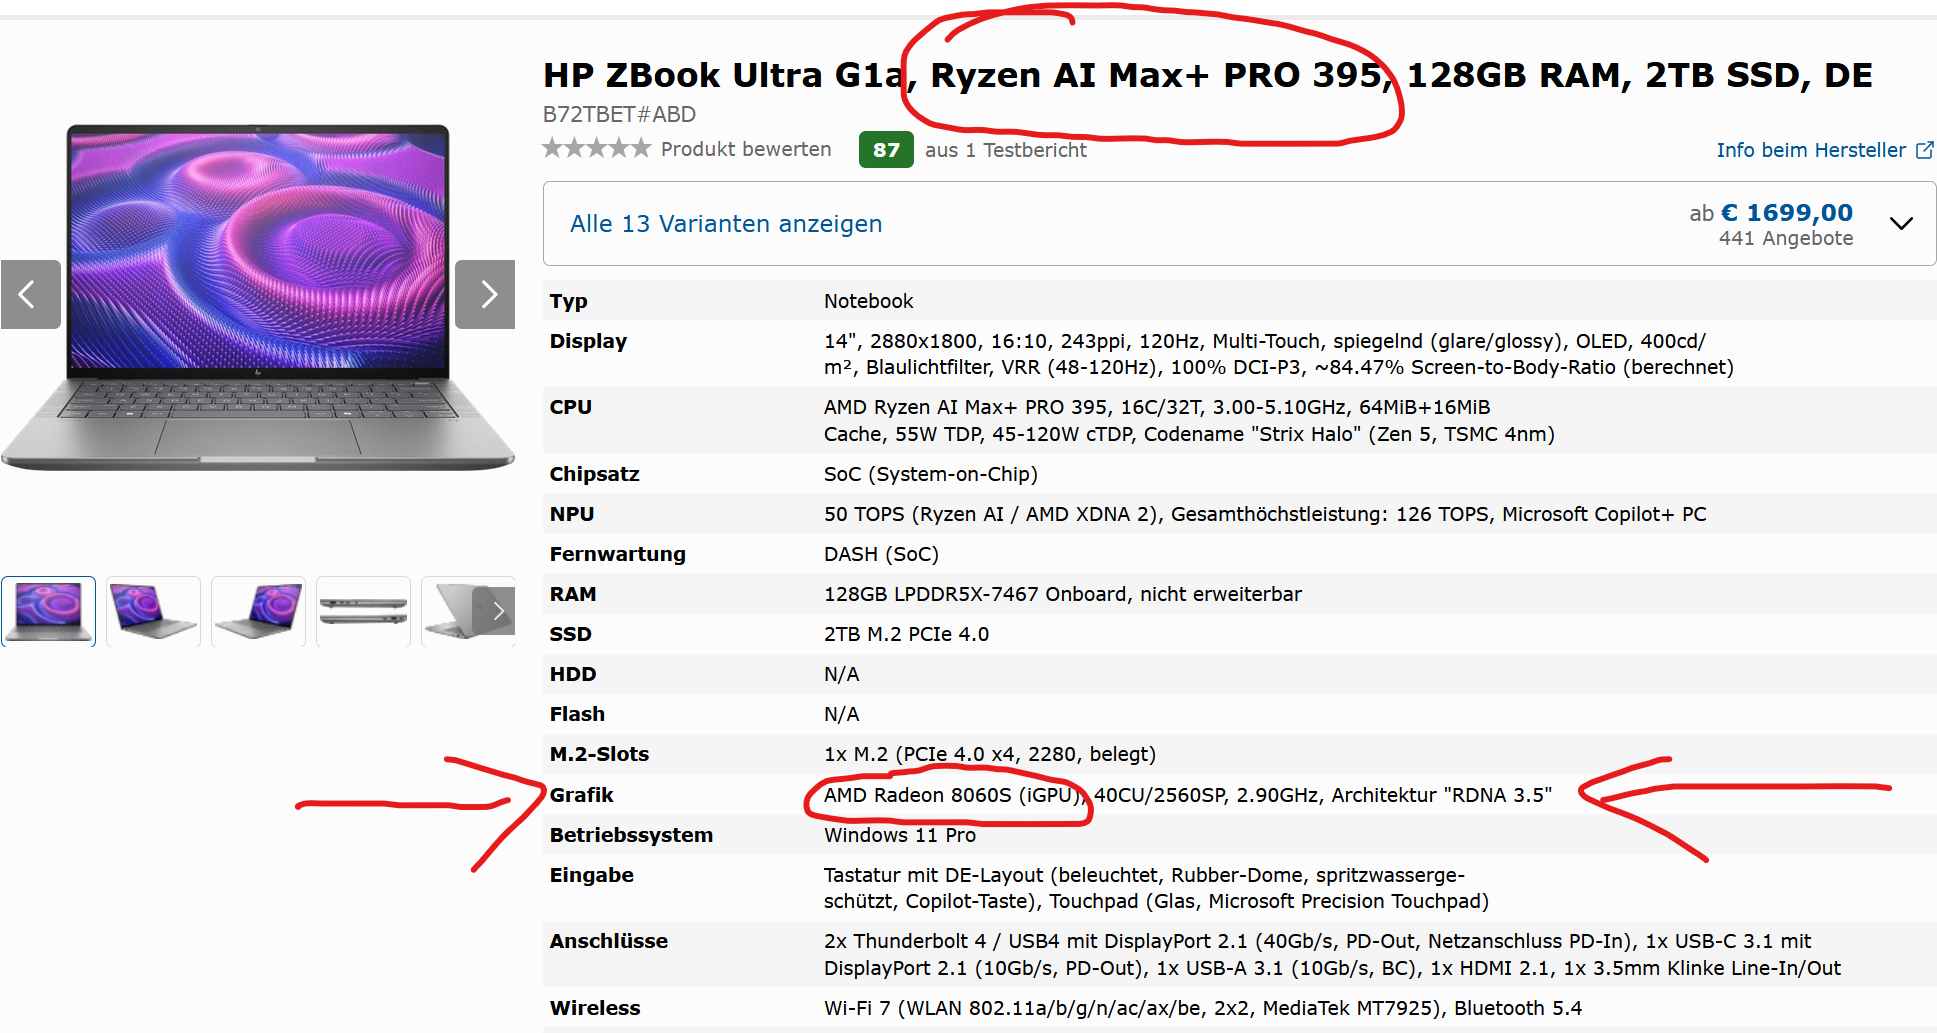Click the Chipsatz value SoC (System-on-Chip)

click(931, 474)
